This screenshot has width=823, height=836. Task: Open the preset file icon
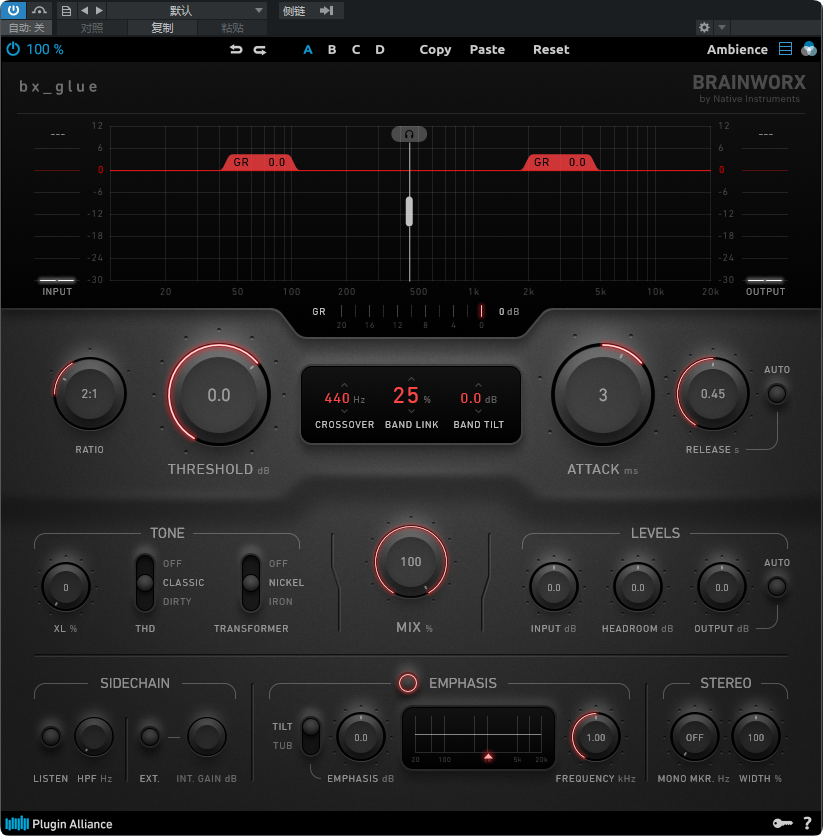click(x=66, y=11)
